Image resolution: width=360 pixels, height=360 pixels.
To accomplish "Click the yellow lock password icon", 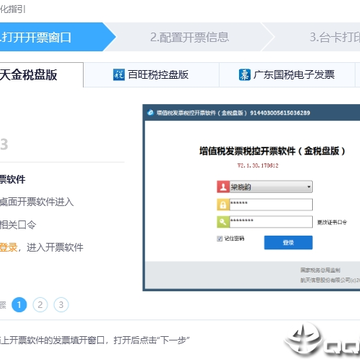I will click(x=223, y=204).
